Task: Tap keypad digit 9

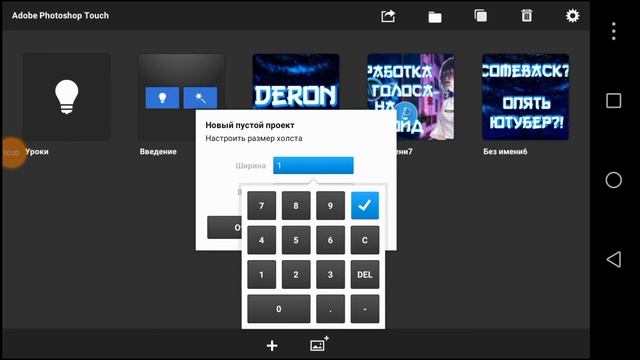Action: (330, 205)
